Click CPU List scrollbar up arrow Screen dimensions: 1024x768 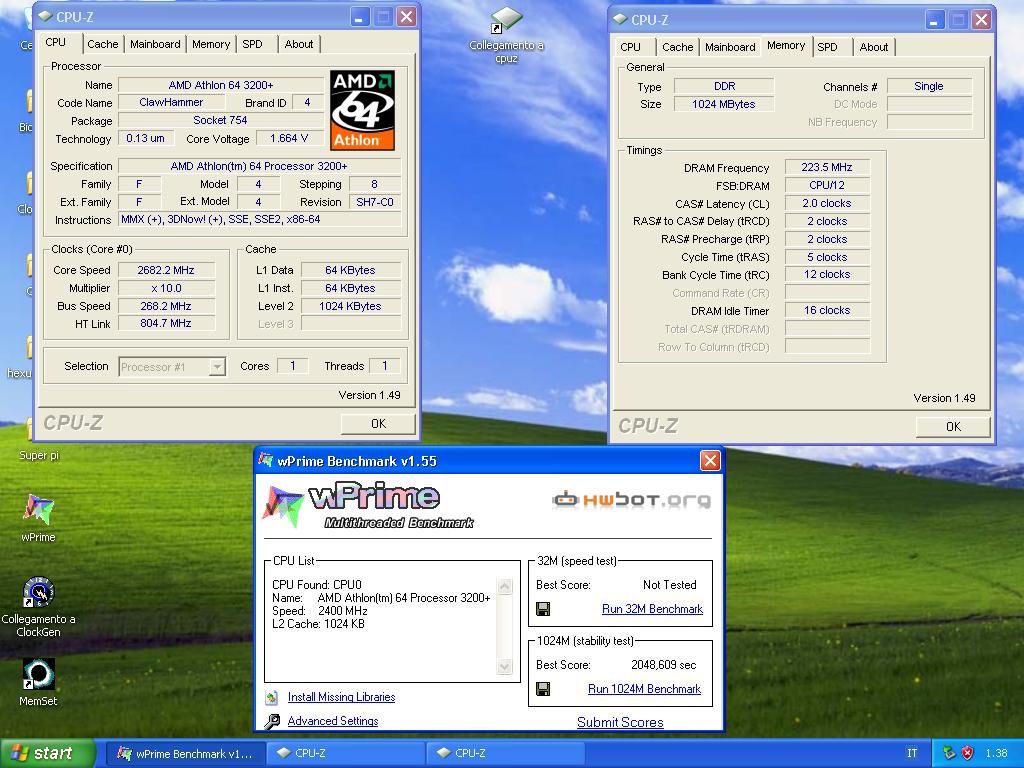[505, 586]
